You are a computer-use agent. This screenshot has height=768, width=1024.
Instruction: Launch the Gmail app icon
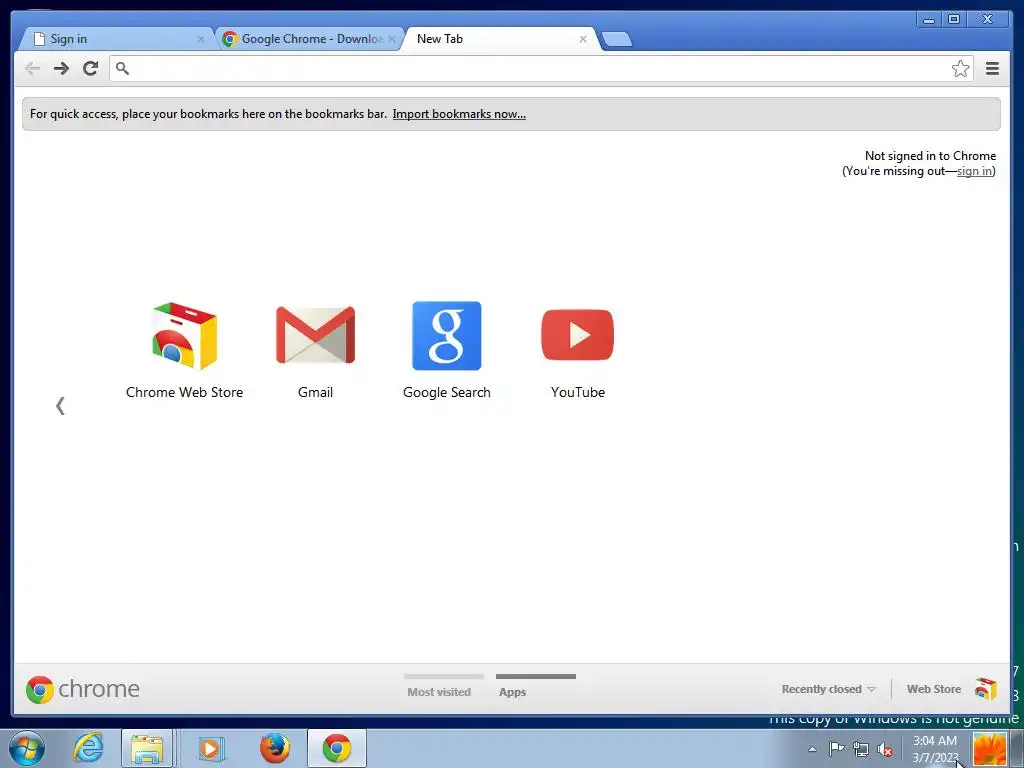[x=315, y=334]
